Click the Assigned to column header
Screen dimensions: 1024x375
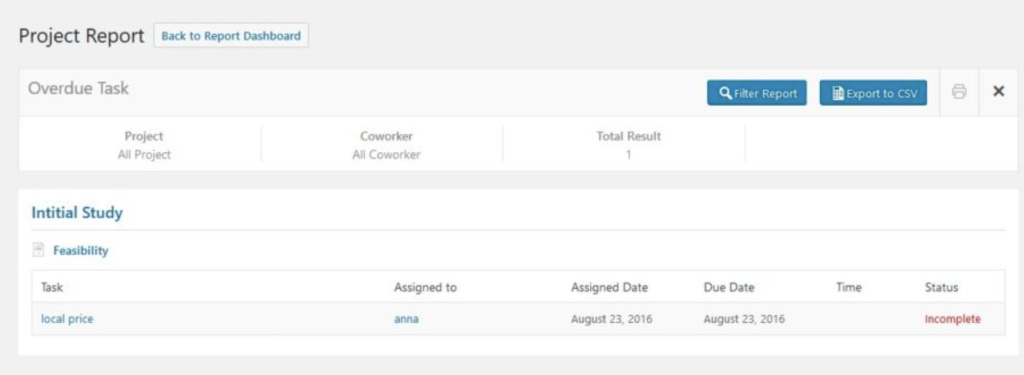[x=425, y=287]
